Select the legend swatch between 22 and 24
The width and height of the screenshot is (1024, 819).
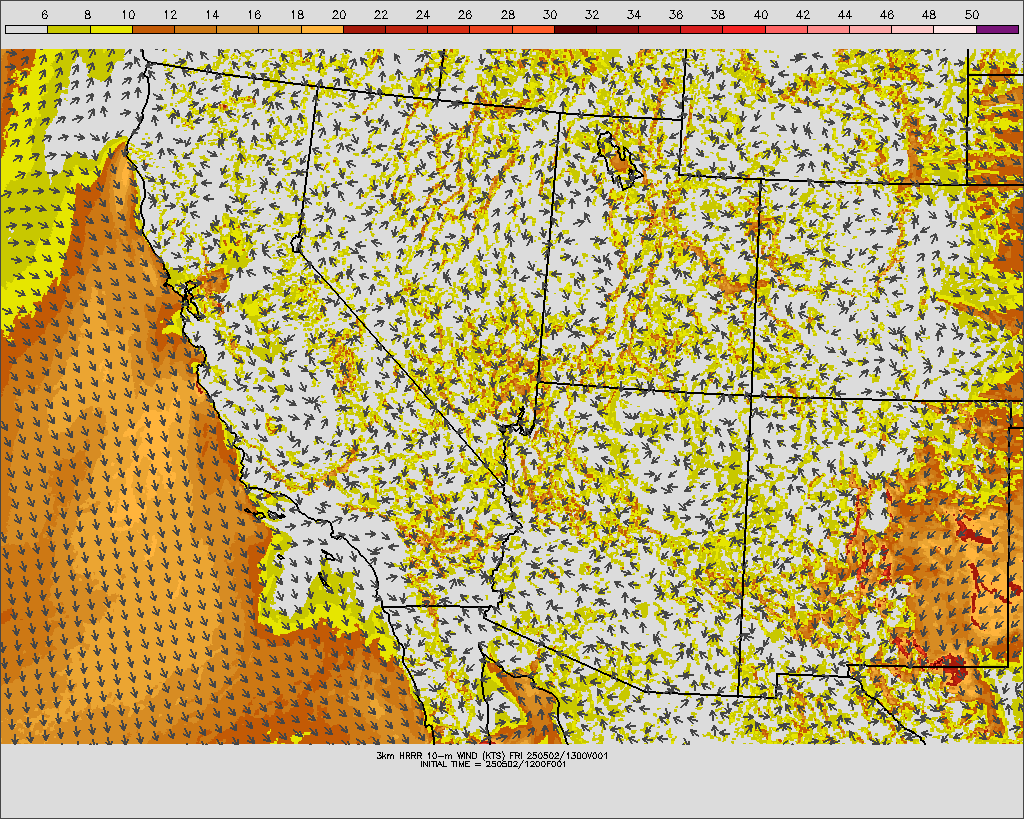(406, 29)
